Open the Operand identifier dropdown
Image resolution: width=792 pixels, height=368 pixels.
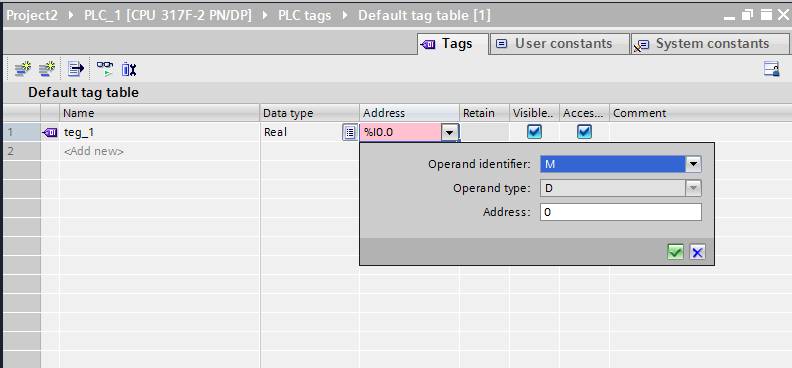point(694,164)
